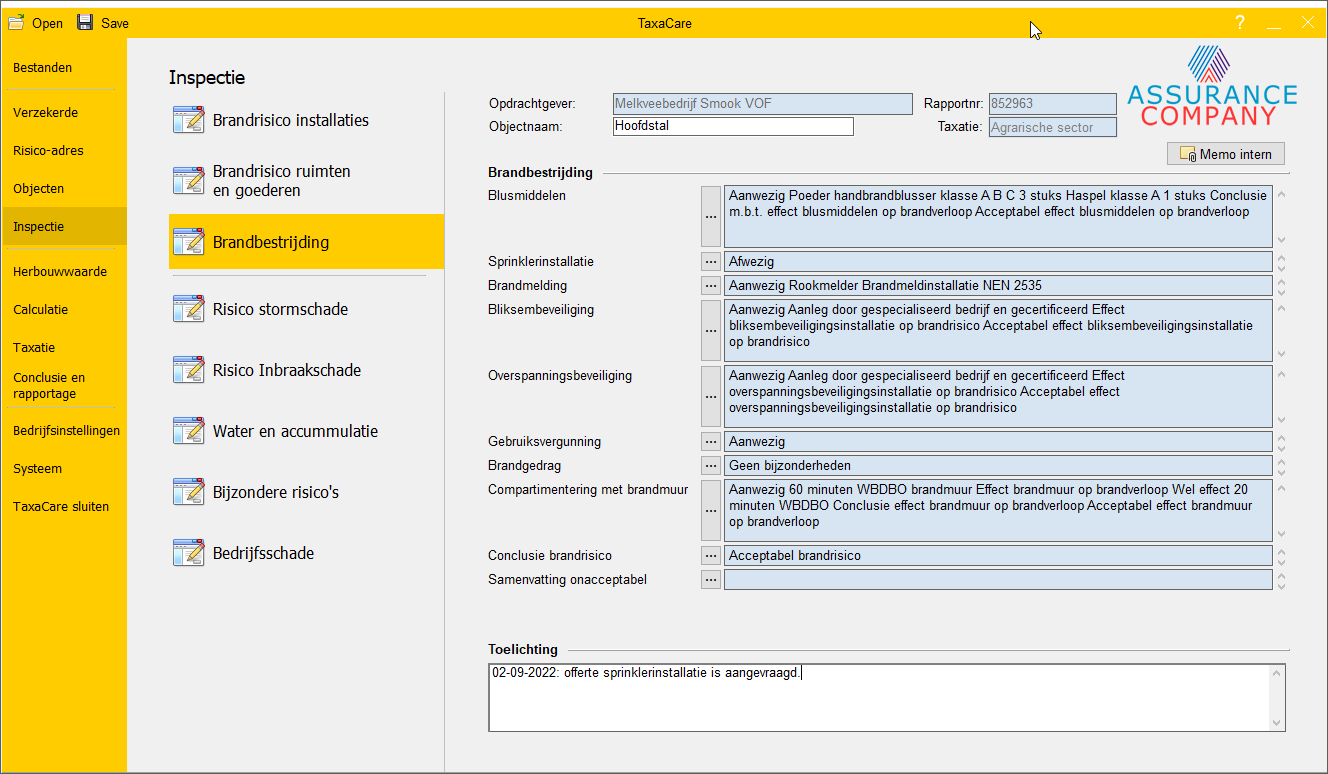Image resolution: width=1328 pixels, height=774 pixels.
Task: Click the Bedrijfsschade form icon
Action: 188,553
